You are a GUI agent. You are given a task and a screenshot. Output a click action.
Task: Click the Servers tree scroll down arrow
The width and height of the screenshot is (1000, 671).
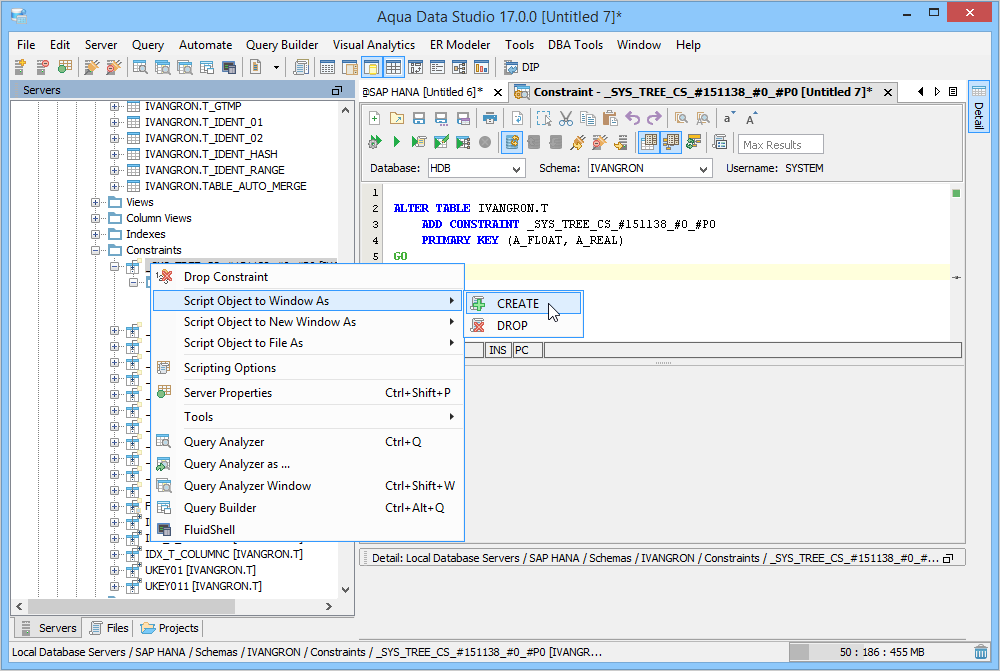pos(346,589)
